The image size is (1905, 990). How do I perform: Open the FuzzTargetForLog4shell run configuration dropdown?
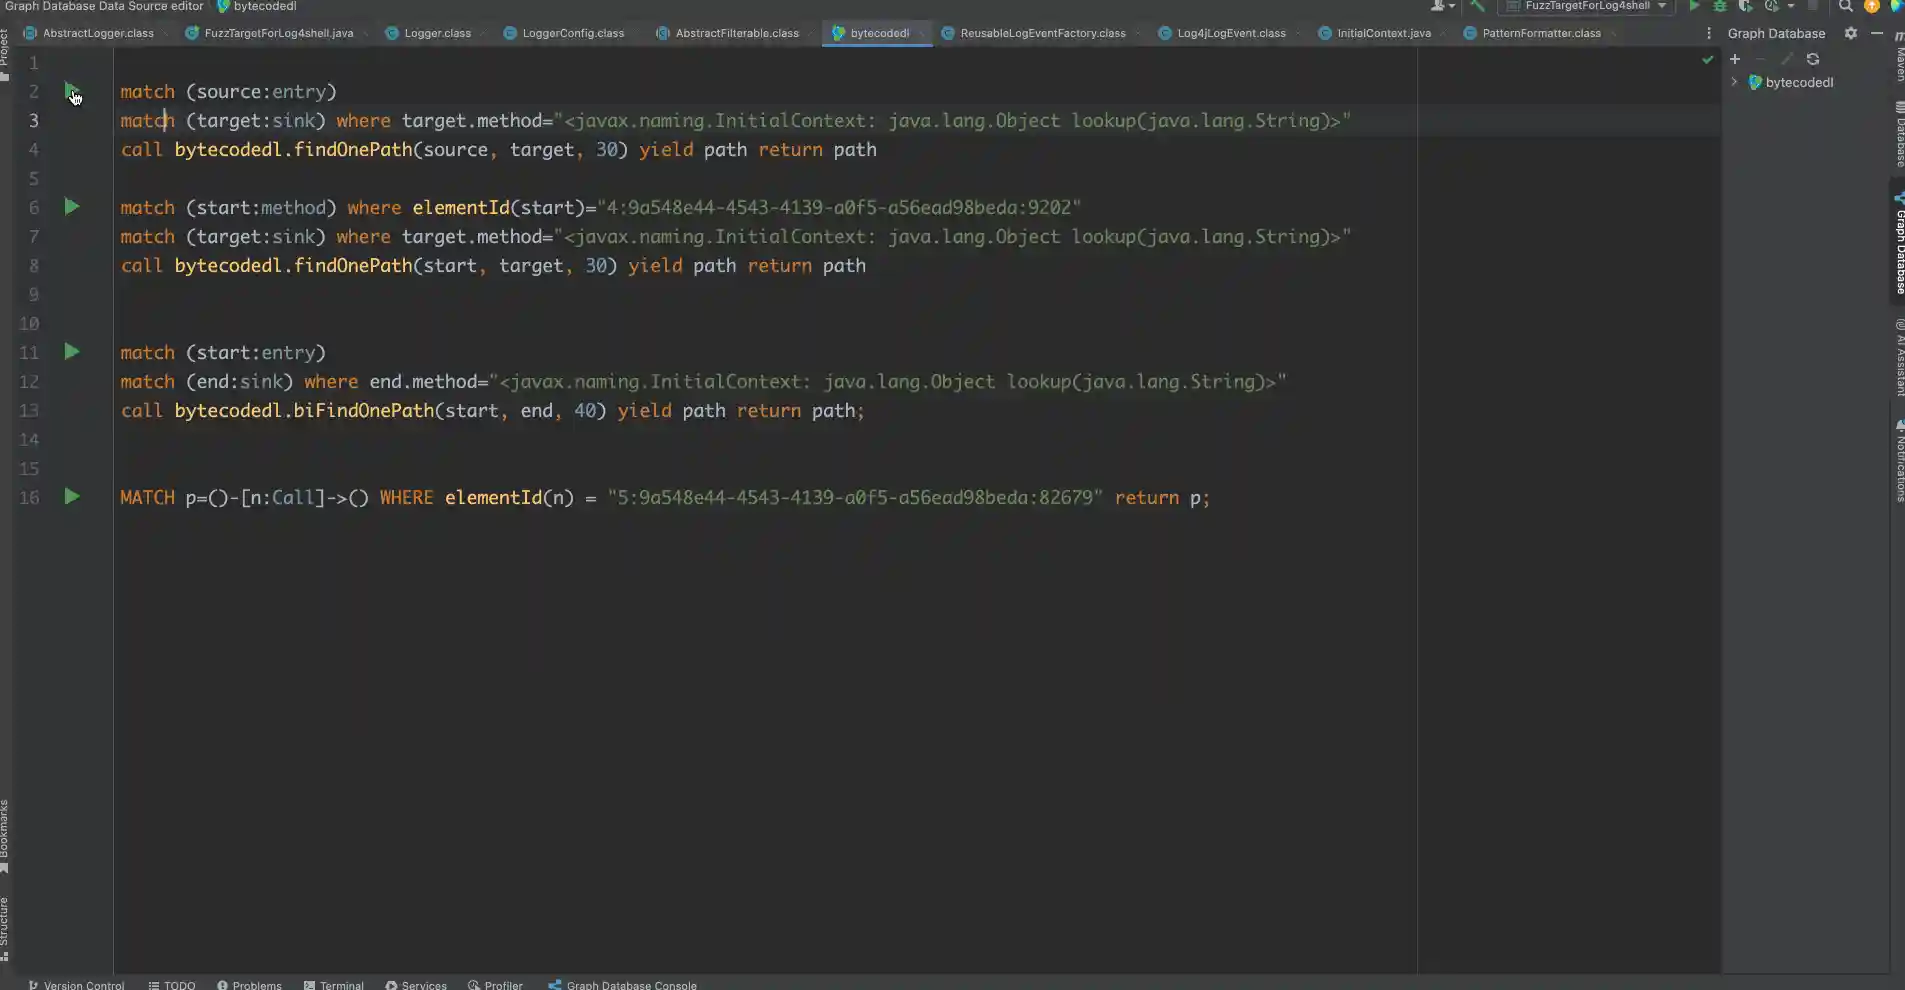tap(1588, 6)
